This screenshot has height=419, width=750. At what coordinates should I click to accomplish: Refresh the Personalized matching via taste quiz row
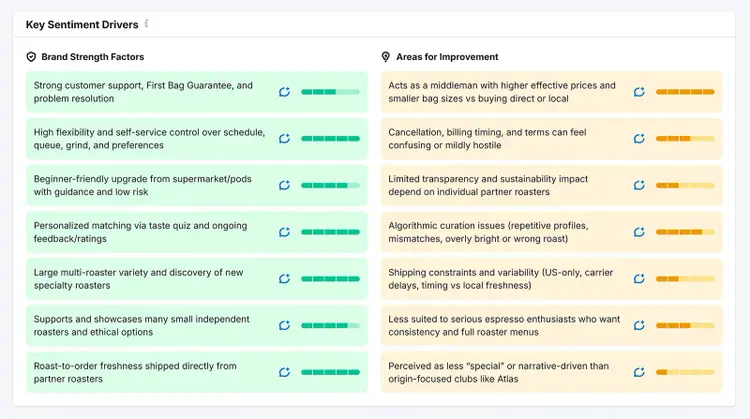[285, 232]
